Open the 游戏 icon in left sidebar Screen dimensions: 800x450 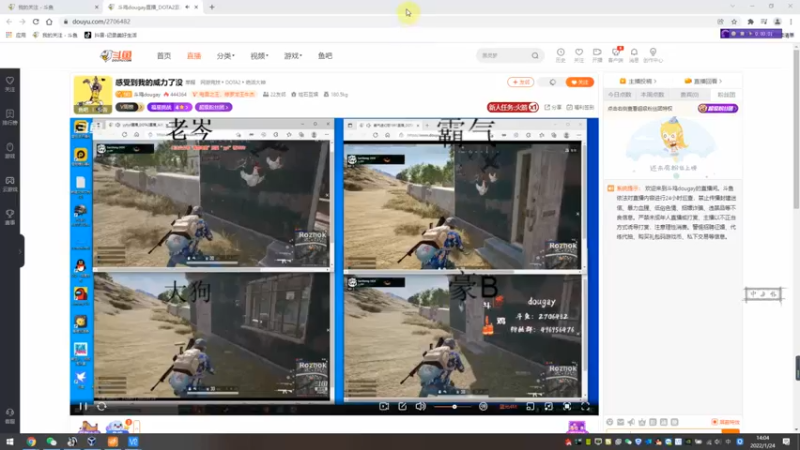click(x=10, y=151)
